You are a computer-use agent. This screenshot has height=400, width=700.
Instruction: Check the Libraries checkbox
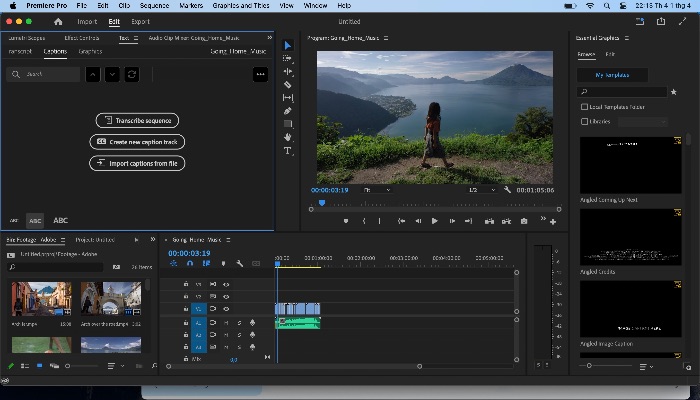click(x=584, y=121)
